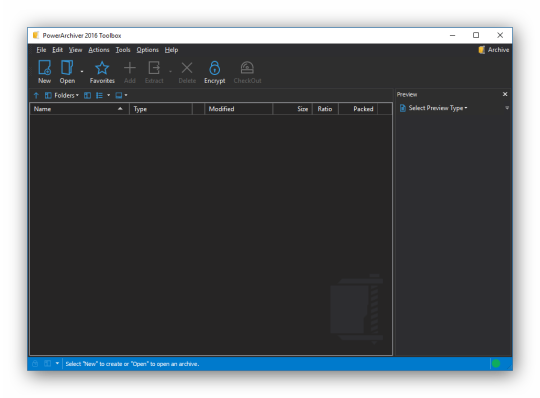The height and width of the screenshot is (398, 540).
Task: Open the Help menu
Action: pos(171,50)
